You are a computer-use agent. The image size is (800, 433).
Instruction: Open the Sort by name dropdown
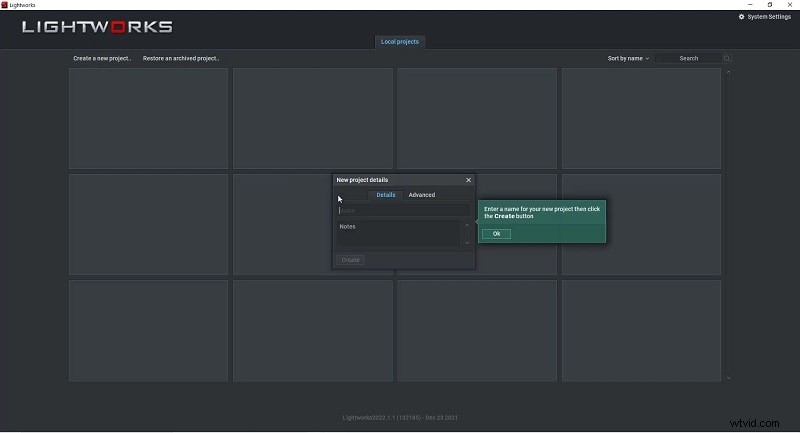coord(628,58)
